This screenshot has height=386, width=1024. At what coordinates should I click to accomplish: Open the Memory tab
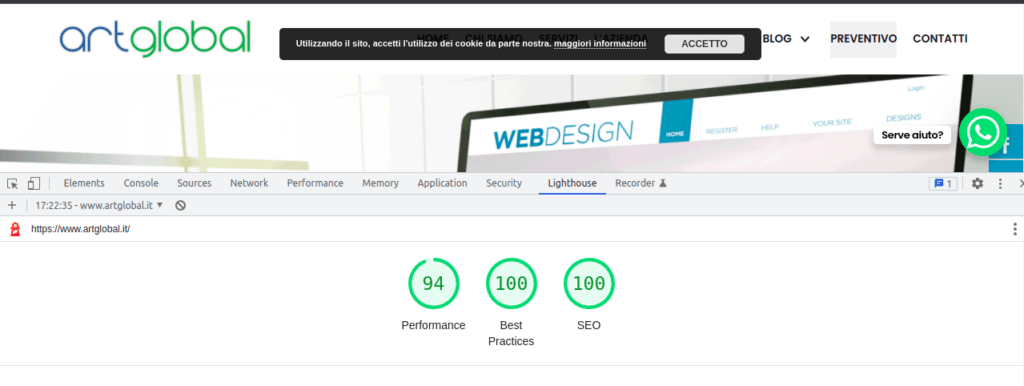(x=380, y=184)
